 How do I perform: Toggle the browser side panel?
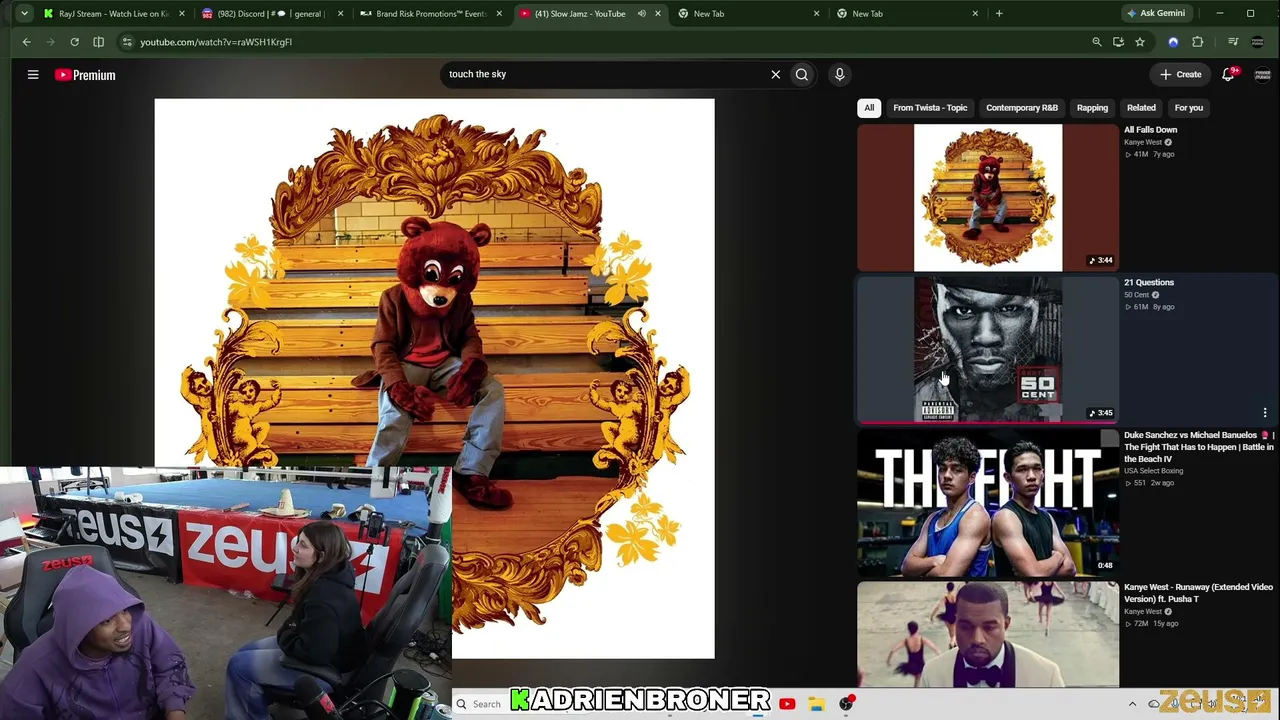(99, 42)
